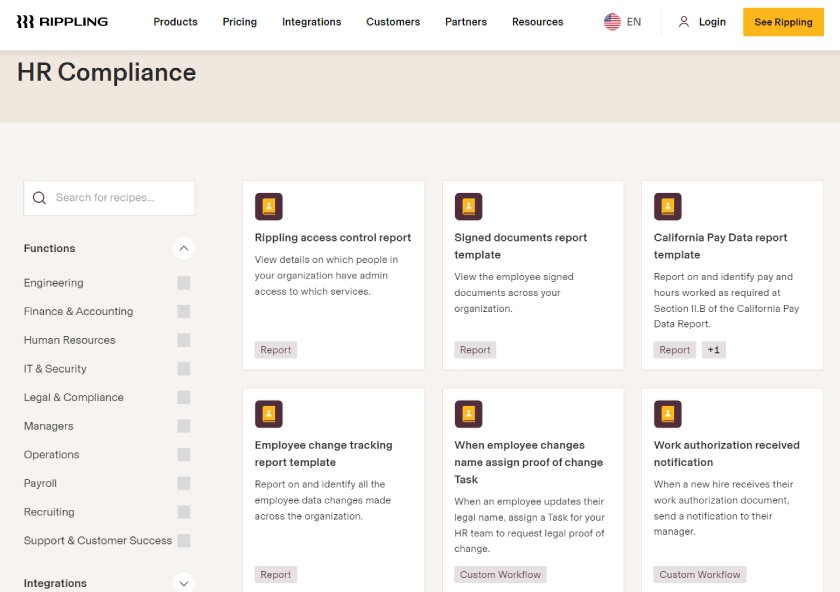This screenshot has height=592, width=840.
Task: Click the Signed documents report template icon
Action: click(469, 207)
